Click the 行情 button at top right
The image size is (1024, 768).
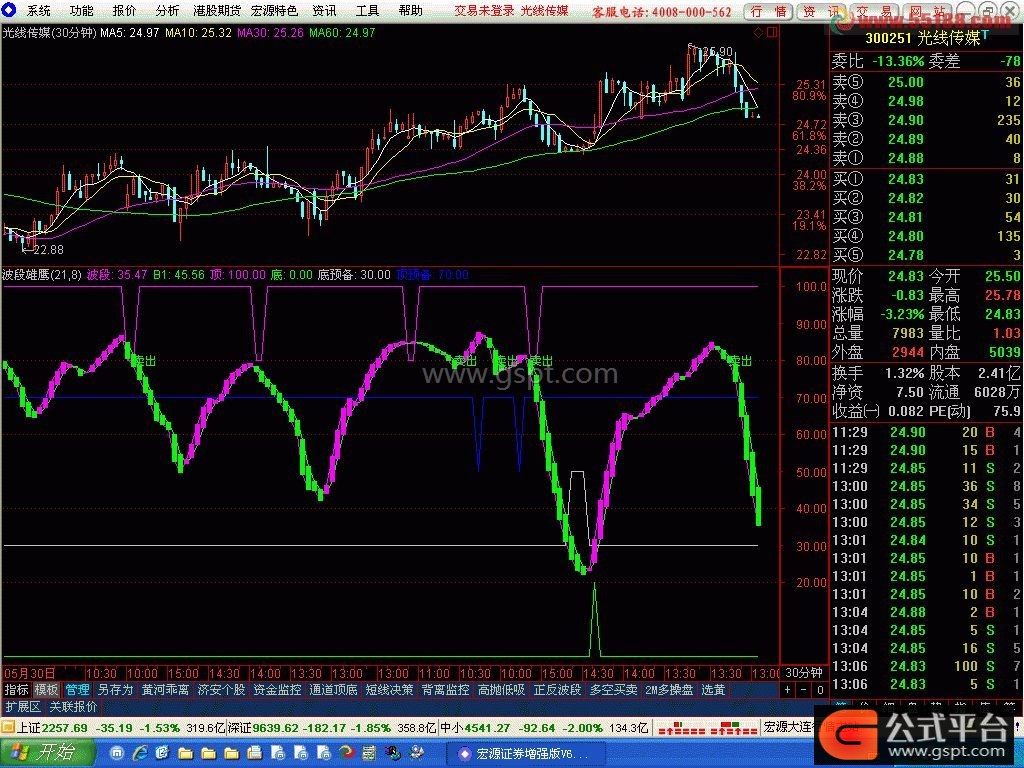click(768, 12)
